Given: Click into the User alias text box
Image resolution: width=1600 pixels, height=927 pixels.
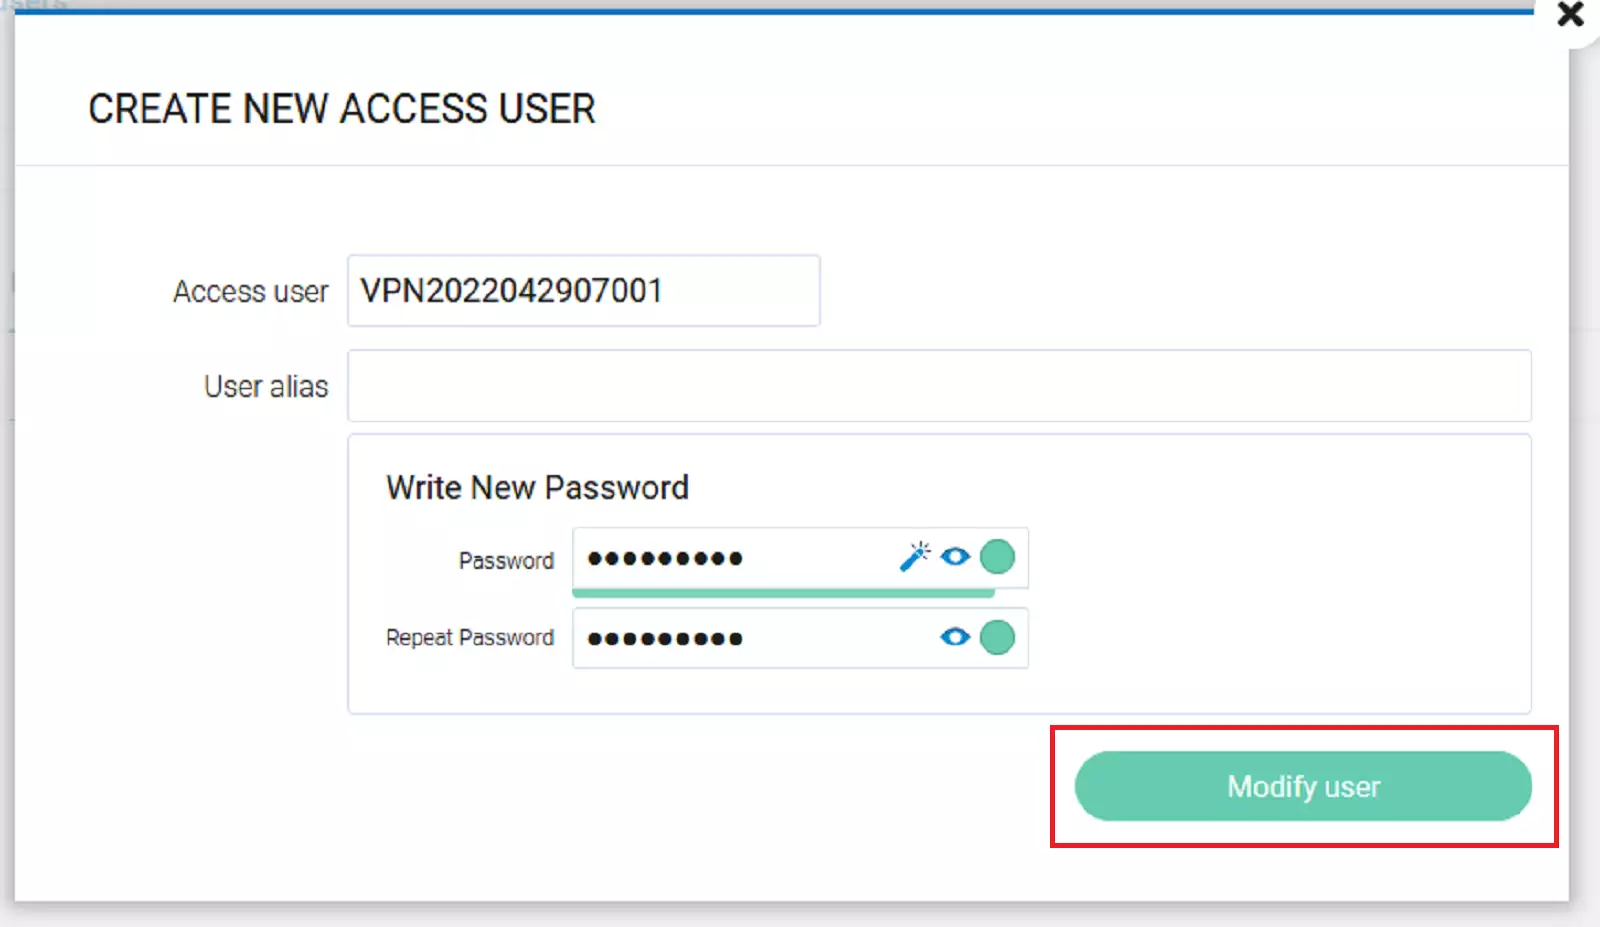Looking at the screenshot, I should [938, 386].
